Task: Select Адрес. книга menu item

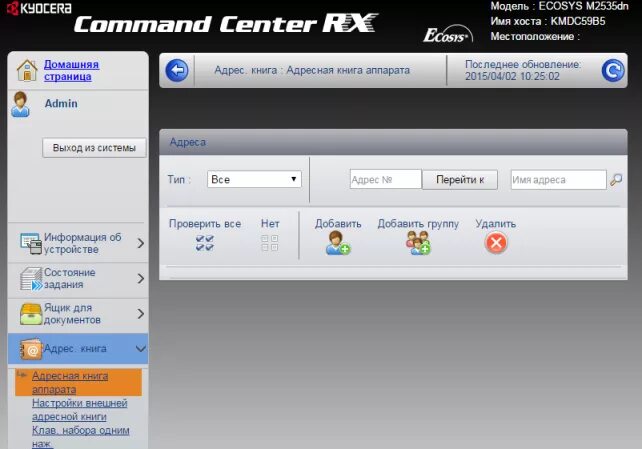Action: pyautogui.click(x=78, y=349)
